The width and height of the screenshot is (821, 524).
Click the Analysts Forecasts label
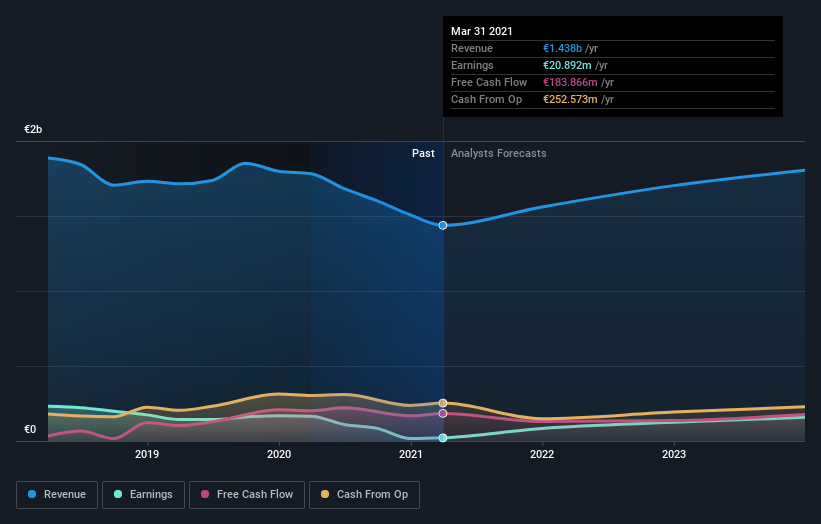tap(498, 153)
